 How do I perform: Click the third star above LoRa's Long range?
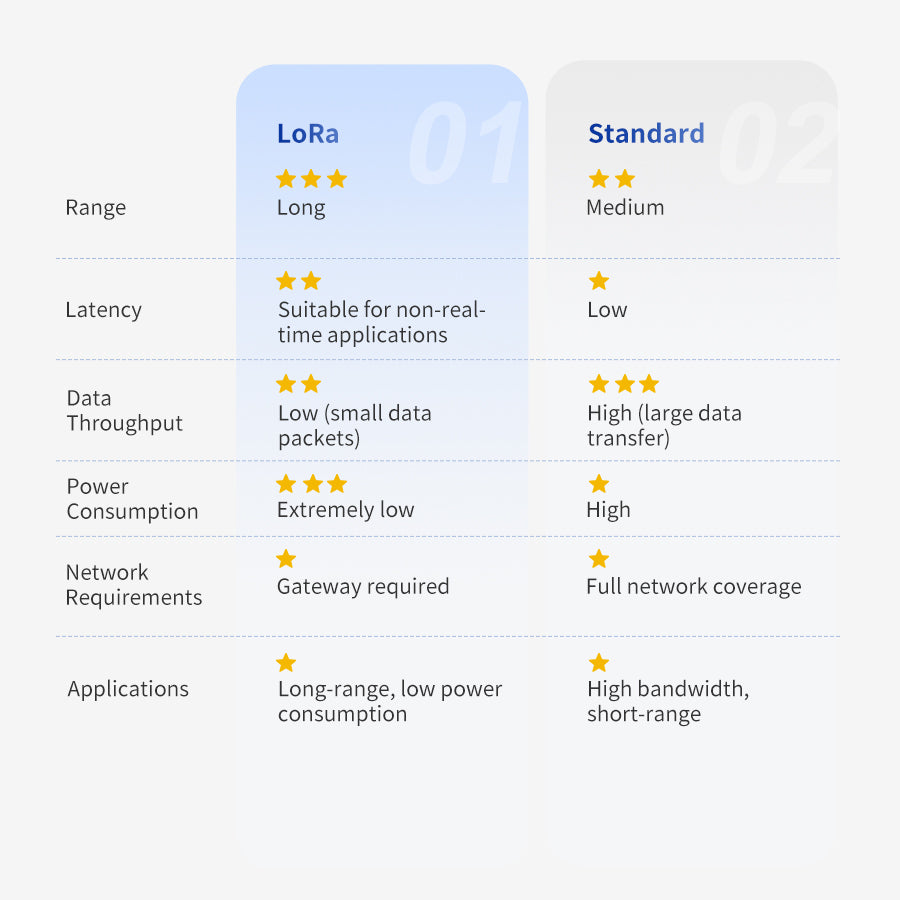click(337, 179)
